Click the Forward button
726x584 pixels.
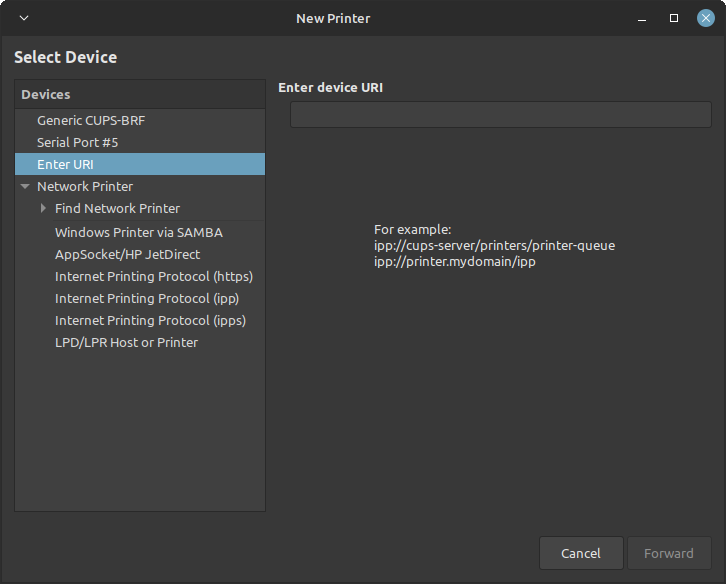coord(668,553)
